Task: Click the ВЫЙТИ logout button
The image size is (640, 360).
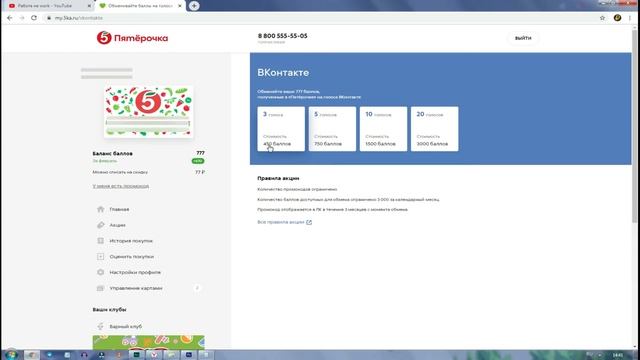Action: coord(523,38)
